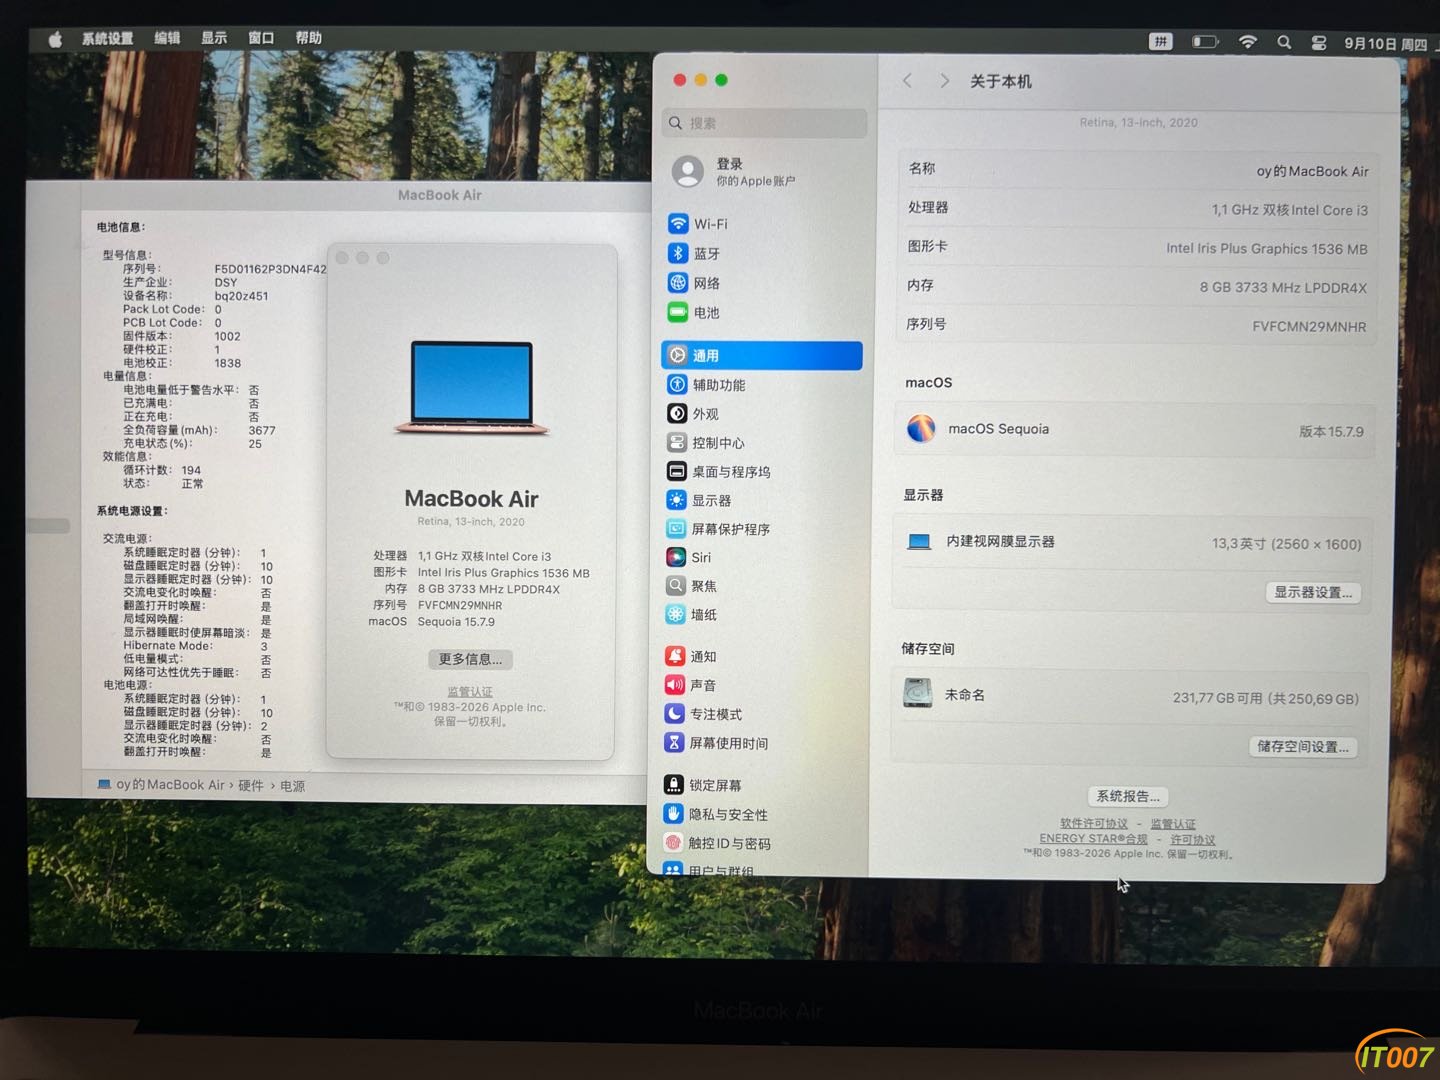
Task: Select battery serial F5D01162P3DN4F42 in System Information
Action: coord(270,269)
